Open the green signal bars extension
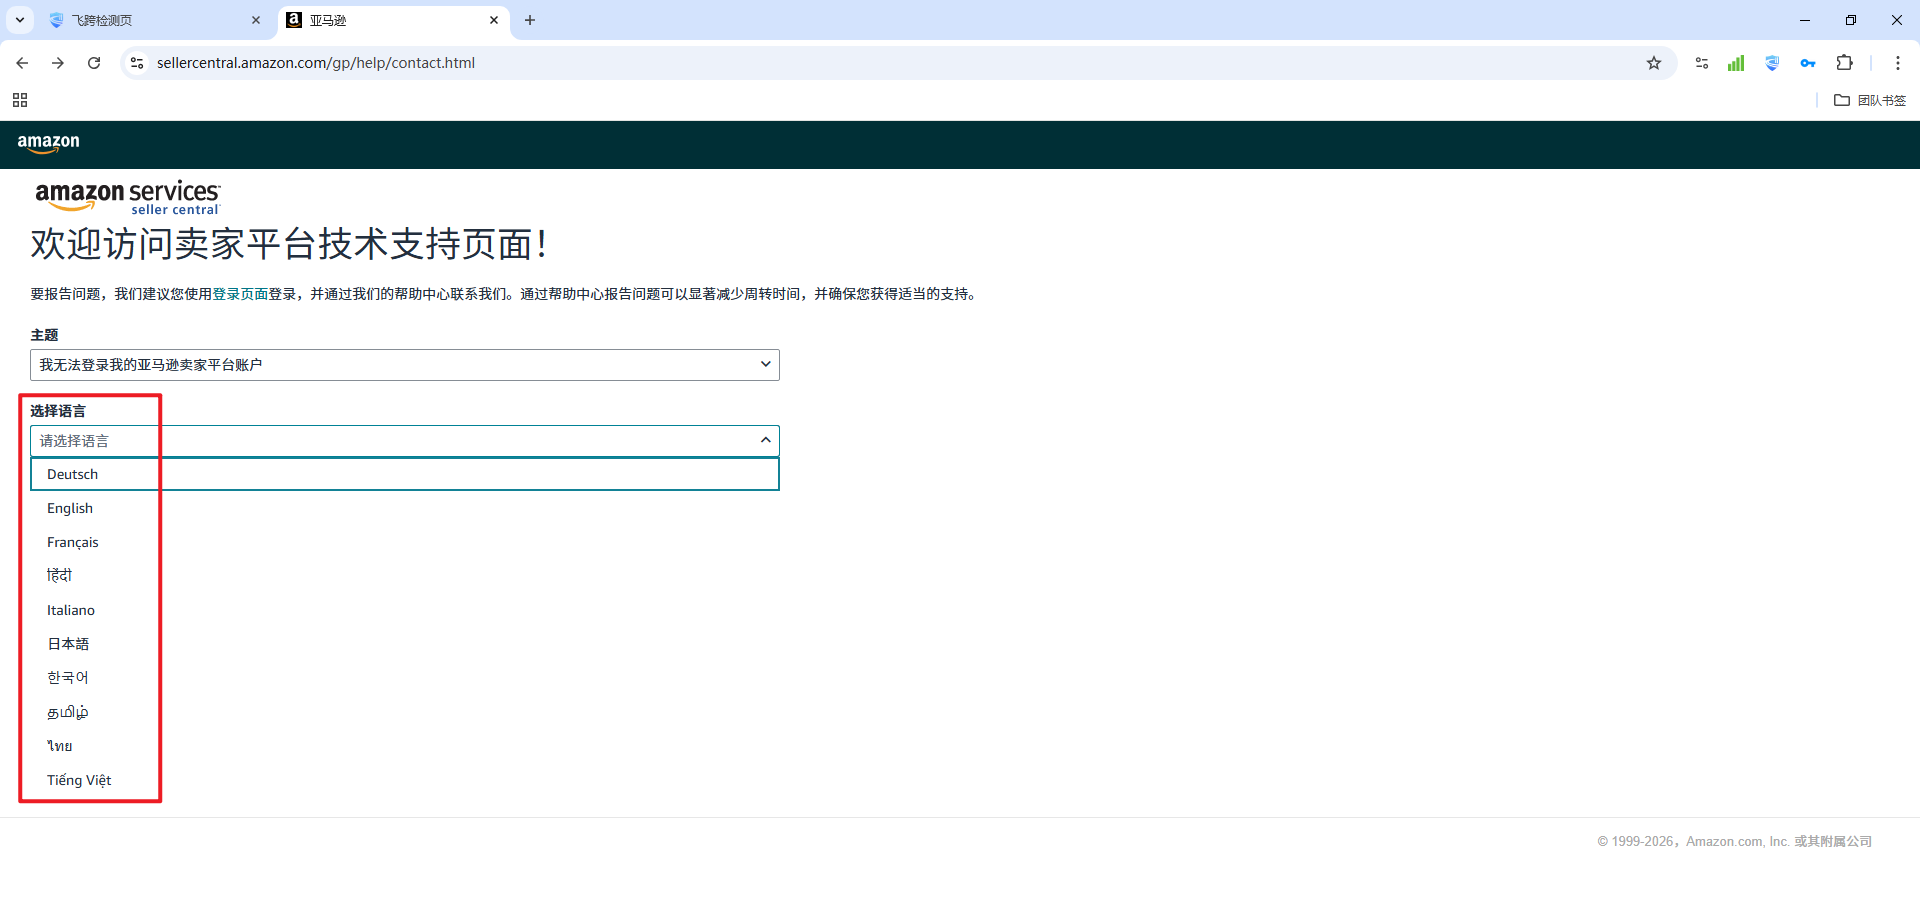This screenshot has height=919, width=1920. 1736,63
